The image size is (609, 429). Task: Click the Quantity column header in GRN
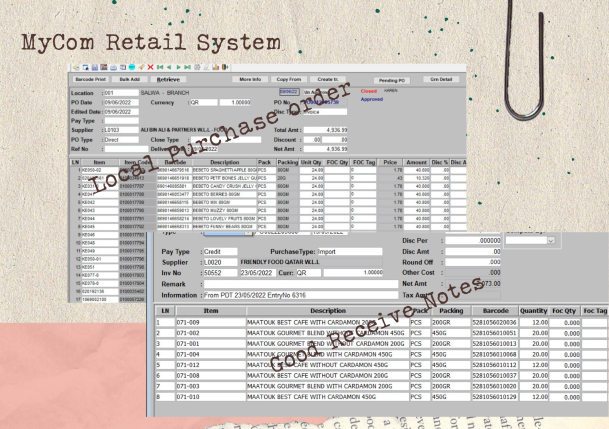[x=534, y=311]
